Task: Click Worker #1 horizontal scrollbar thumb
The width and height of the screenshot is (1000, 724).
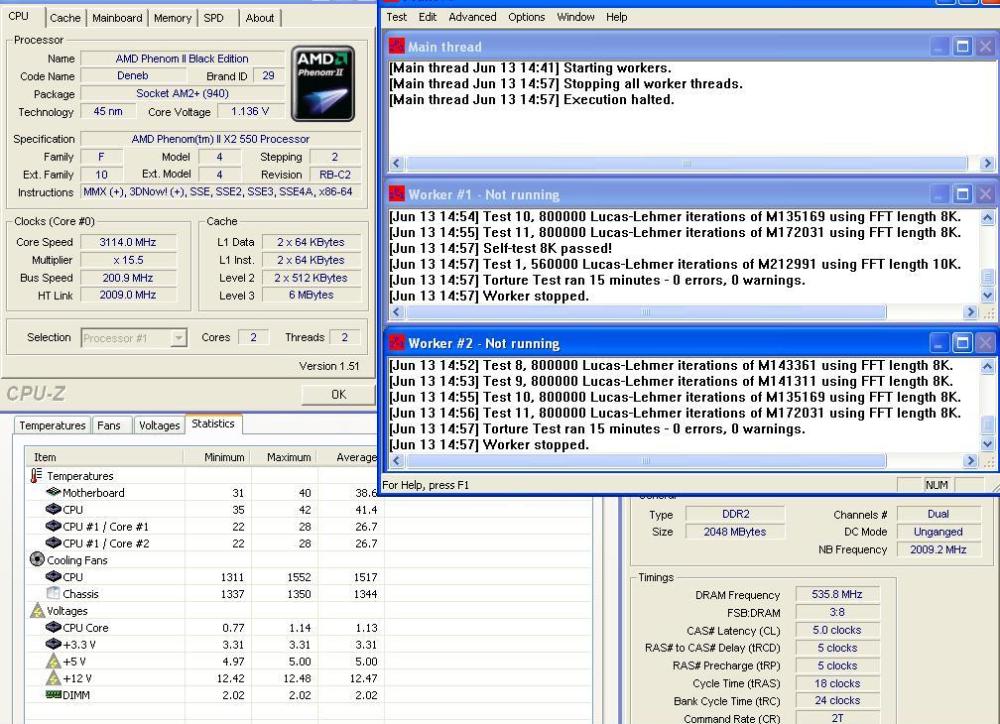Action: coord(646,312)
